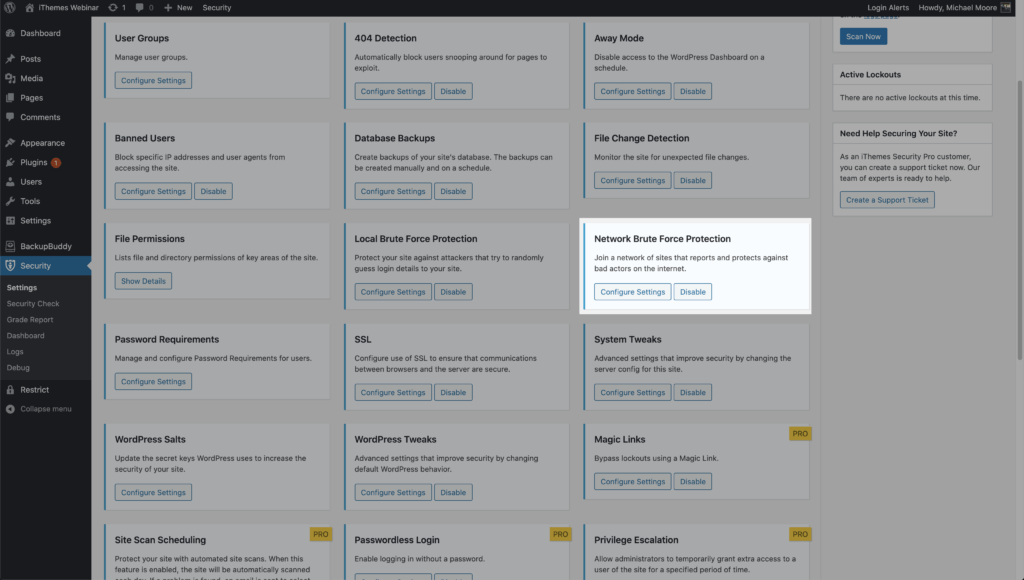This screenshot has height=580, width=1024.
Task: Open Security menu in top admin bar
Action: coord(217,8)
